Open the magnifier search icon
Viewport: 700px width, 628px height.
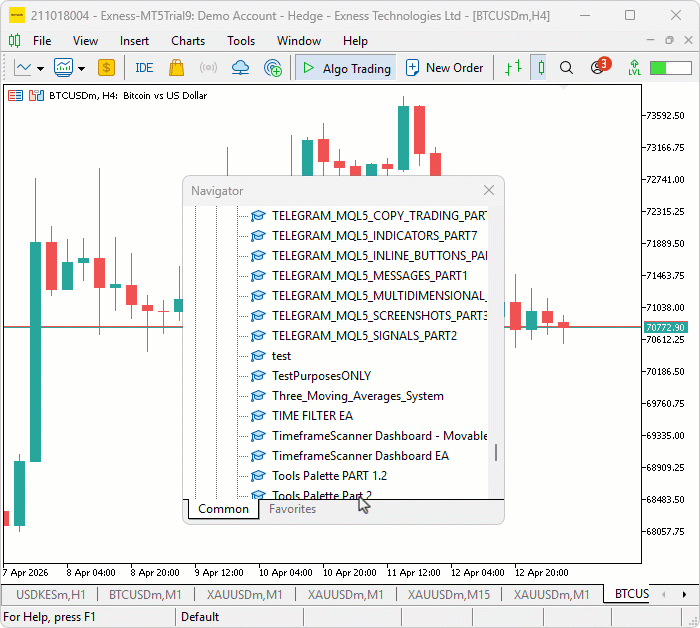coord(566,68)
